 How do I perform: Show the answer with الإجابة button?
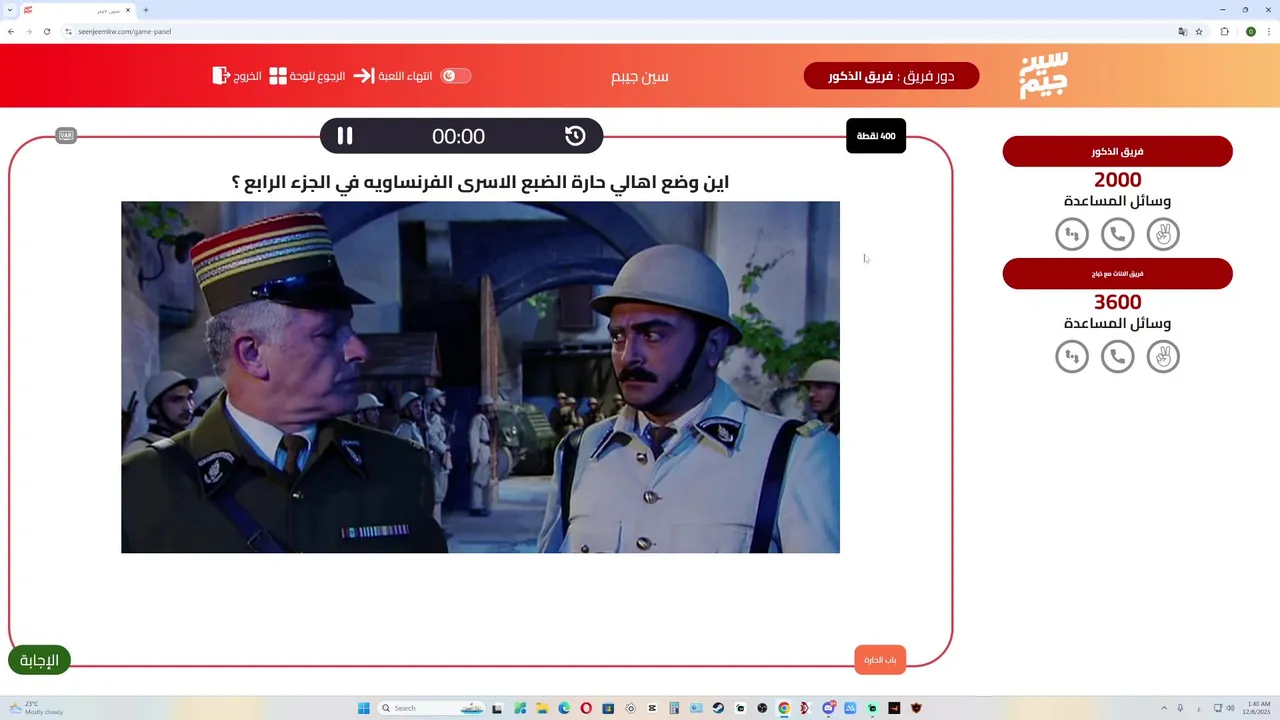(x=39, y=660)
